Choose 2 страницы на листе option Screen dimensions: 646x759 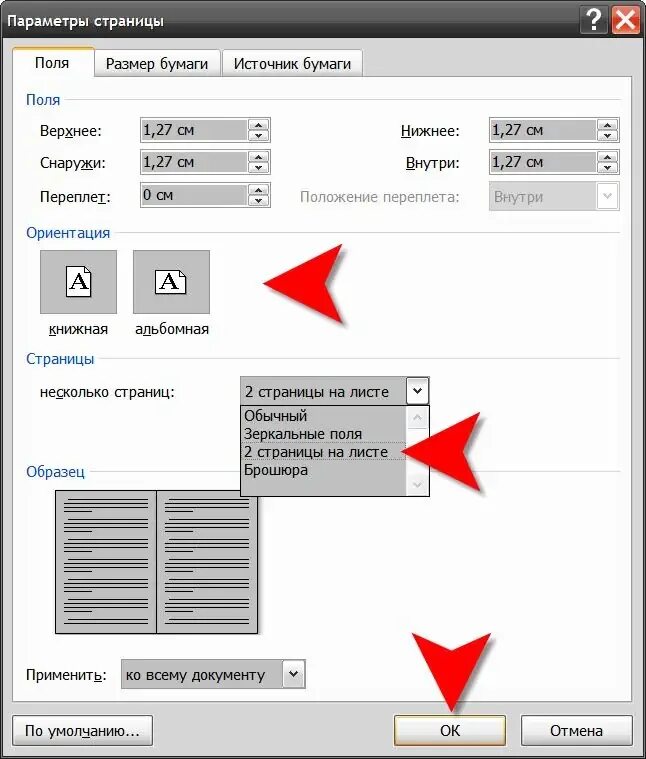tap(323, 452)
